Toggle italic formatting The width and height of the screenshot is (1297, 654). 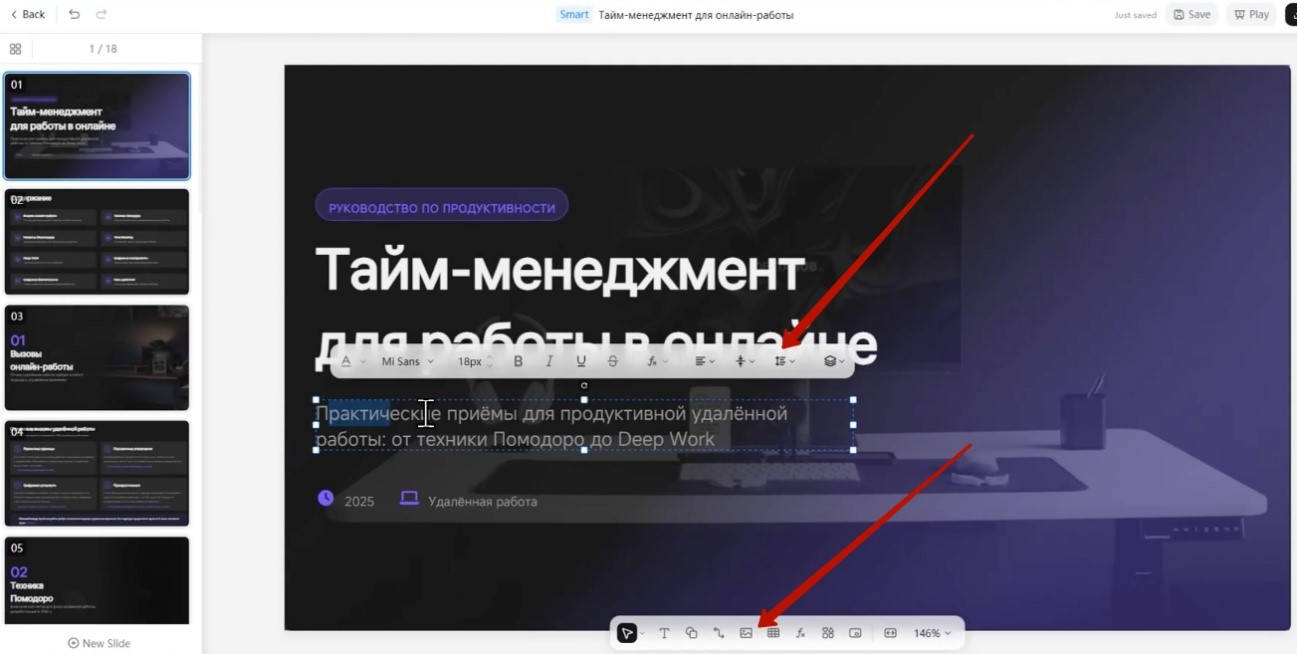[x=549, y=361]
